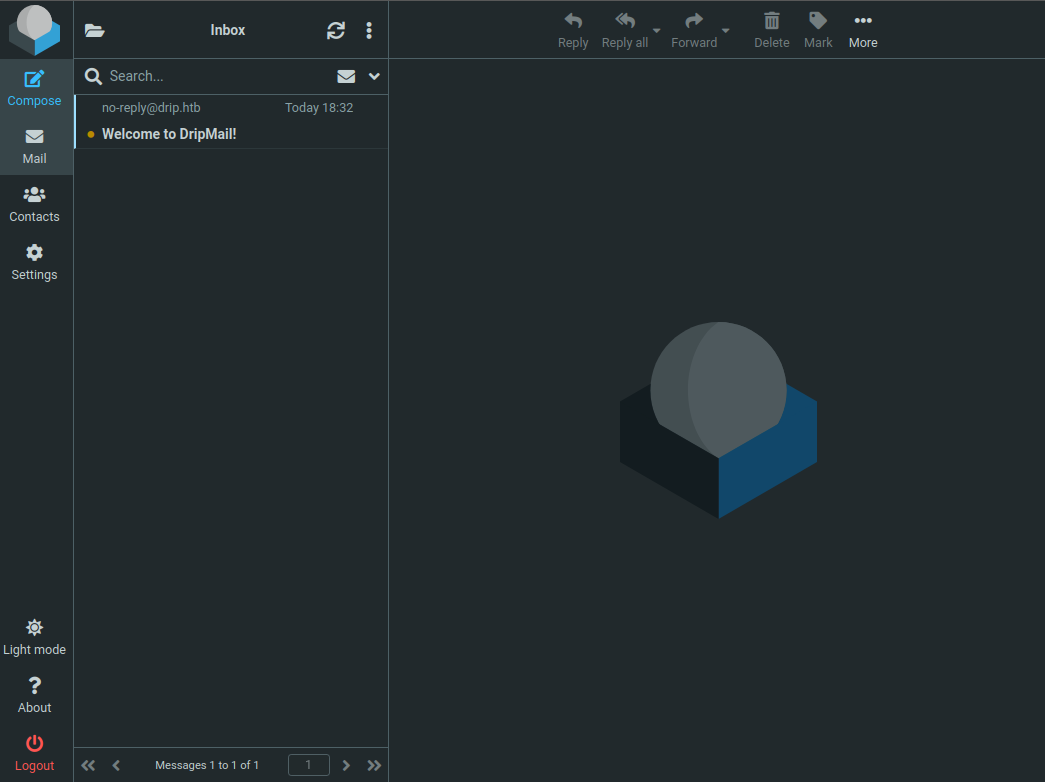Open the message list options kebab menu
This screenshot has height=782, width=1045.
coord(369,31)
